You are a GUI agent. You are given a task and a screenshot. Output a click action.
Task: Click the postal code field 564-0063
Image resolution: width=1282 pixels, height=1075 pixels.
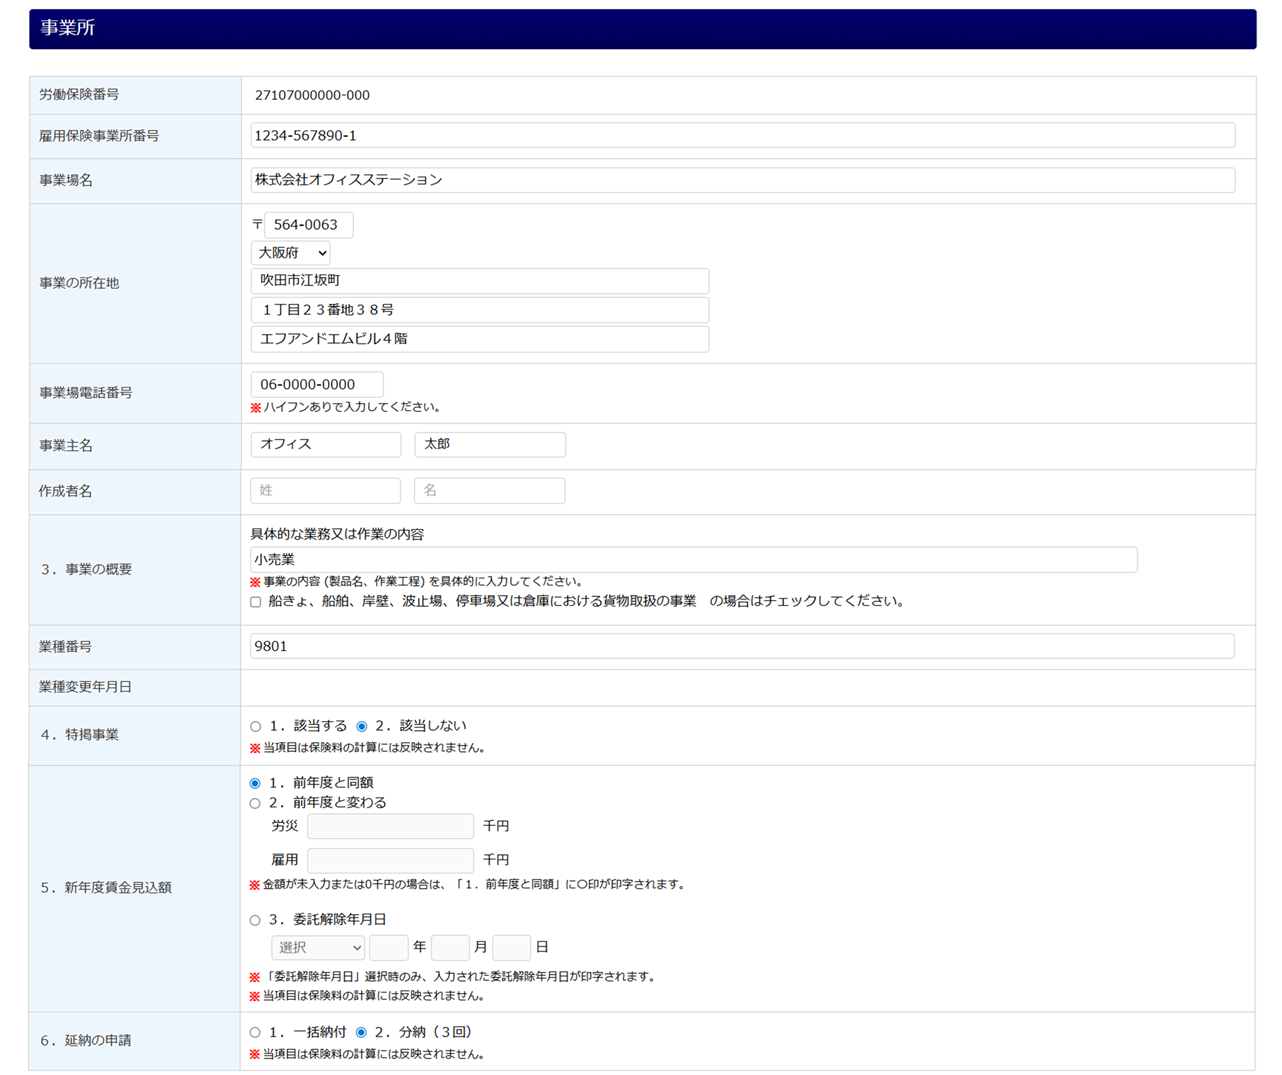(308, 225)
